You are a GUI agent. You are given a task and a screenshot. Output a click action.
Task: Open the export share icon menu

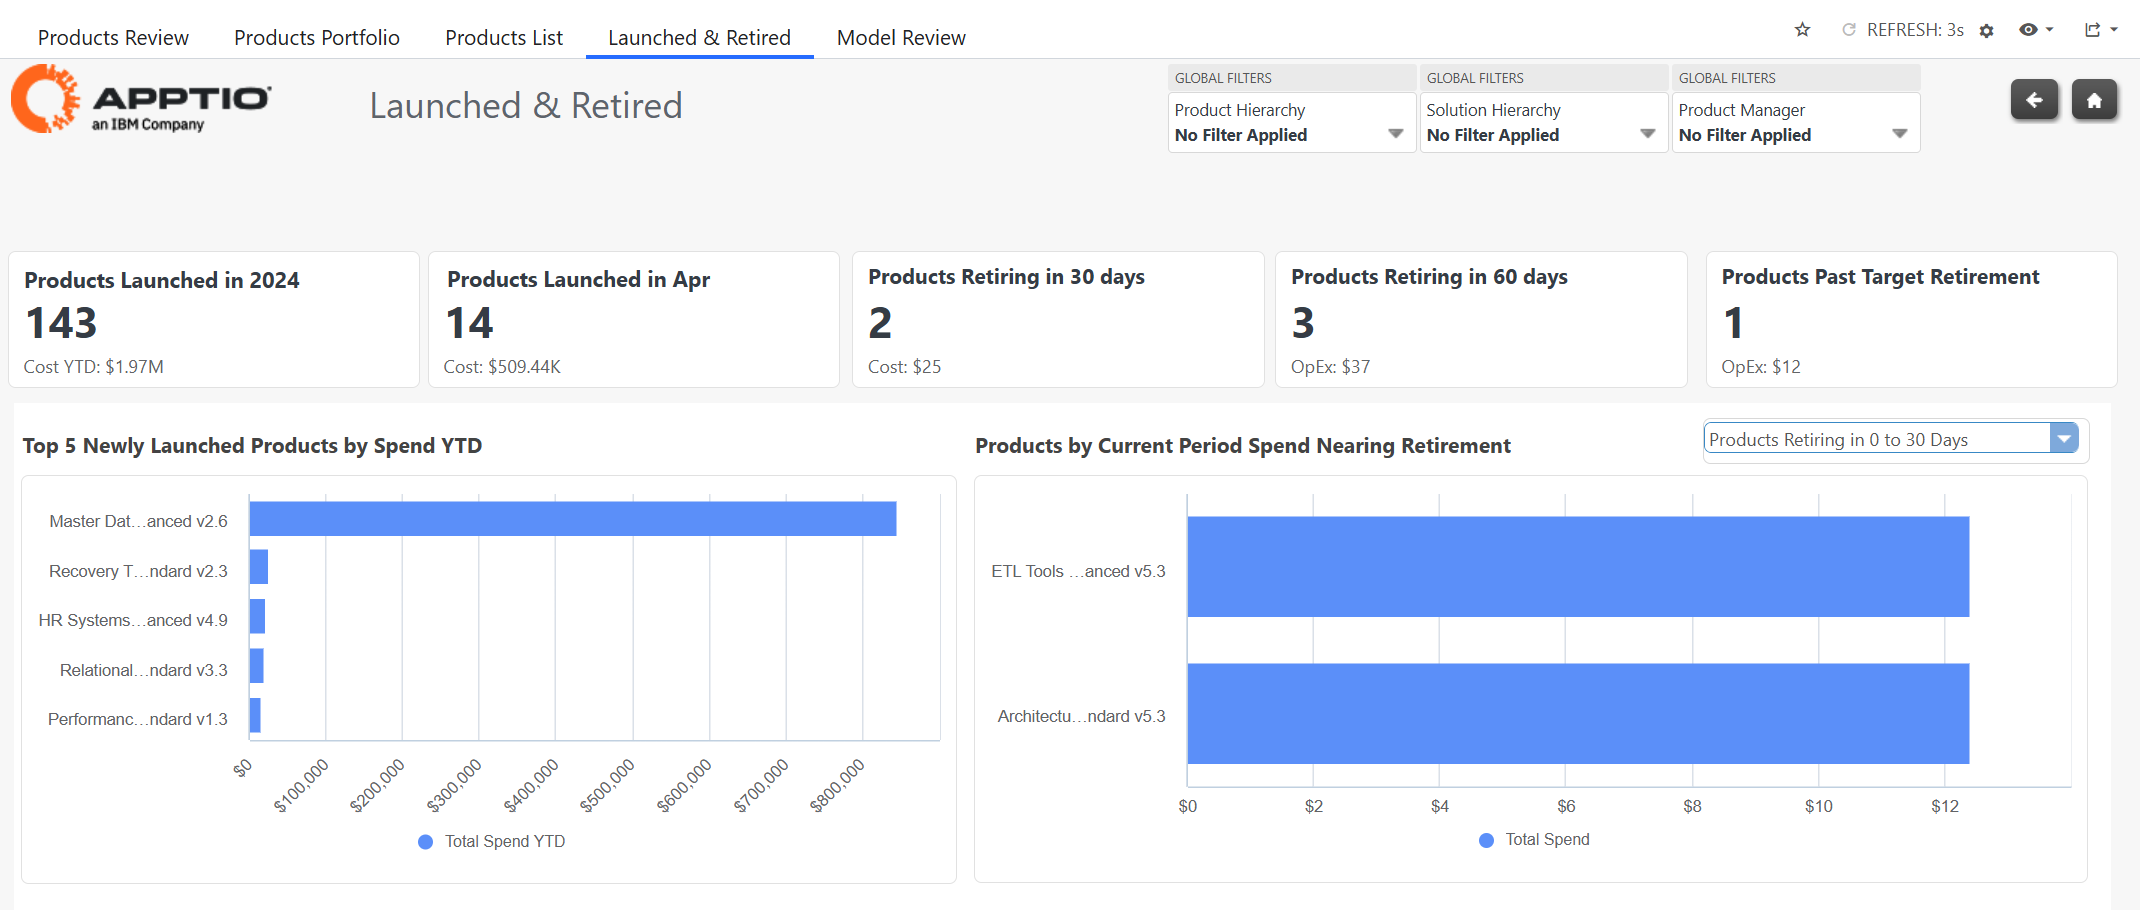[x=2099, y=30]
